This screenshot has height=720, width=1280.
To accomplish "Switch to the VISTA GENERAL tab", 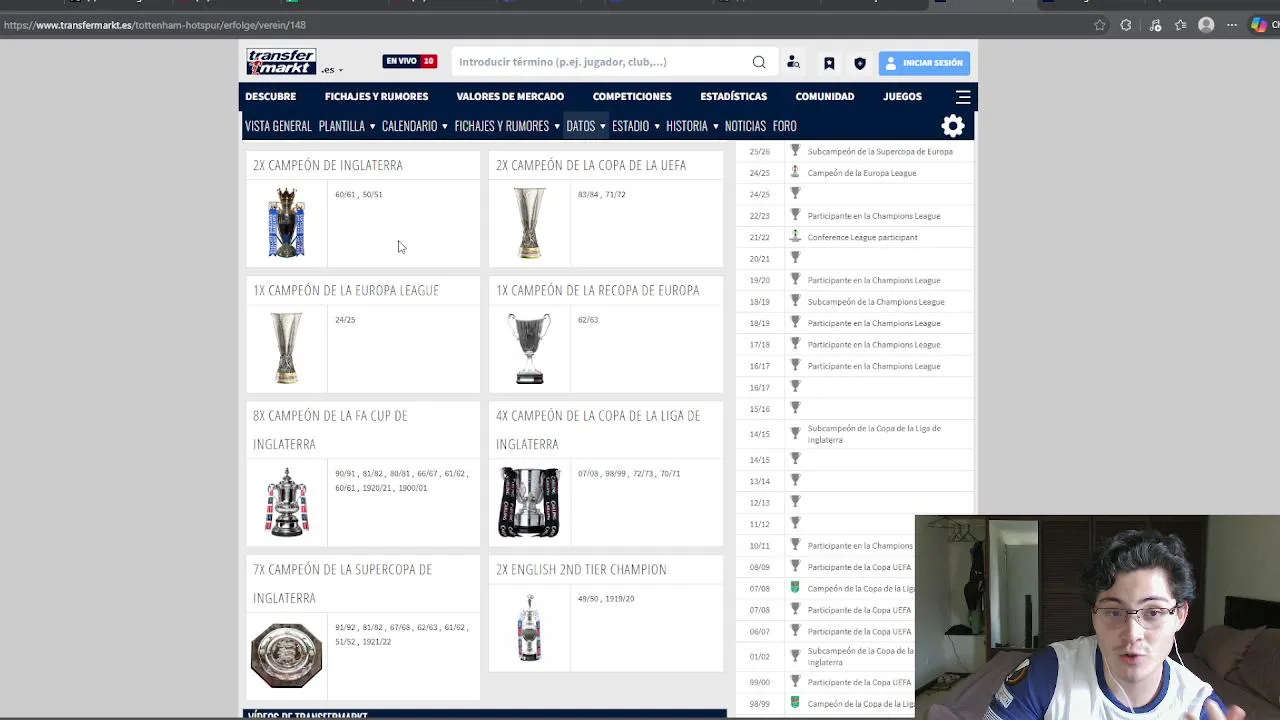I will pos(278,126).
